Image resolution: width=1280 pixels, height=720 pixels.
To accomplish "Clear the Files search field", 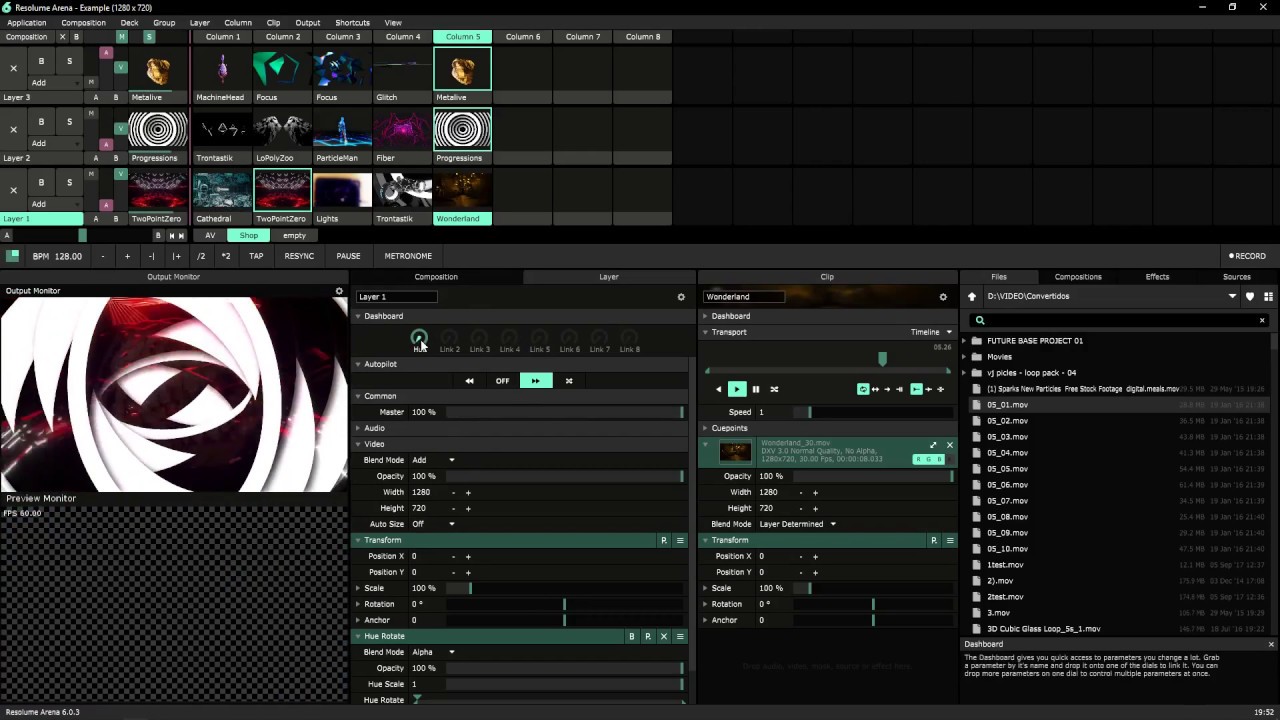I will [1262, 321].
